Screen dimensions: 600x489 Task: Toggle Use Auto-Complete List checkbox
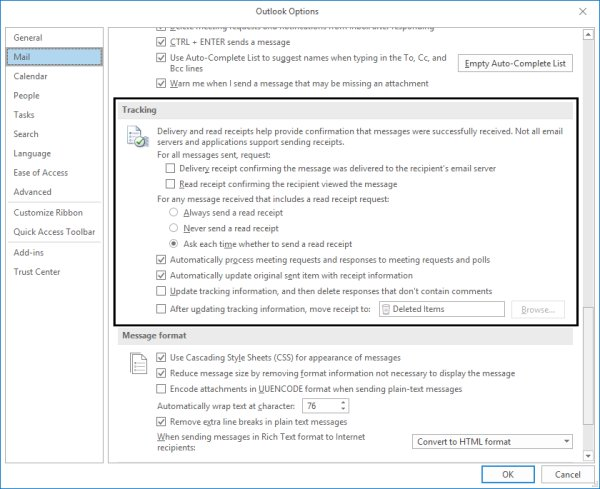click(161, 58)
